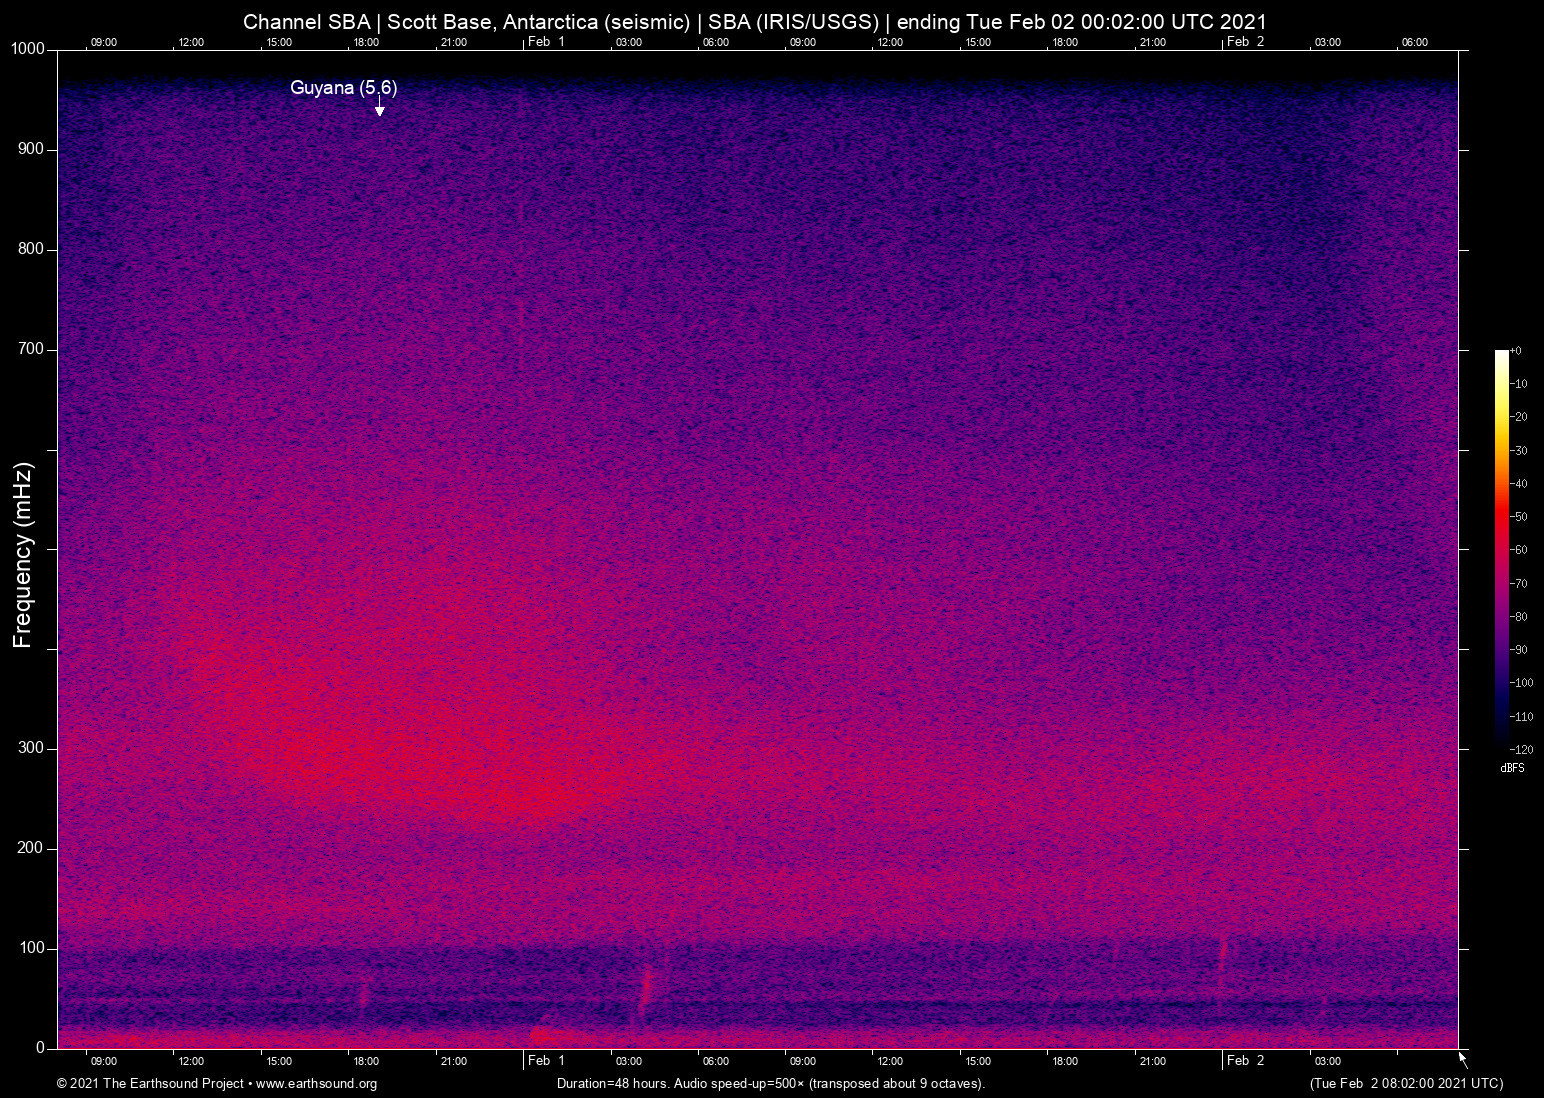
Task: Click the Earthsound Project copyright text
Action: 150,1084
